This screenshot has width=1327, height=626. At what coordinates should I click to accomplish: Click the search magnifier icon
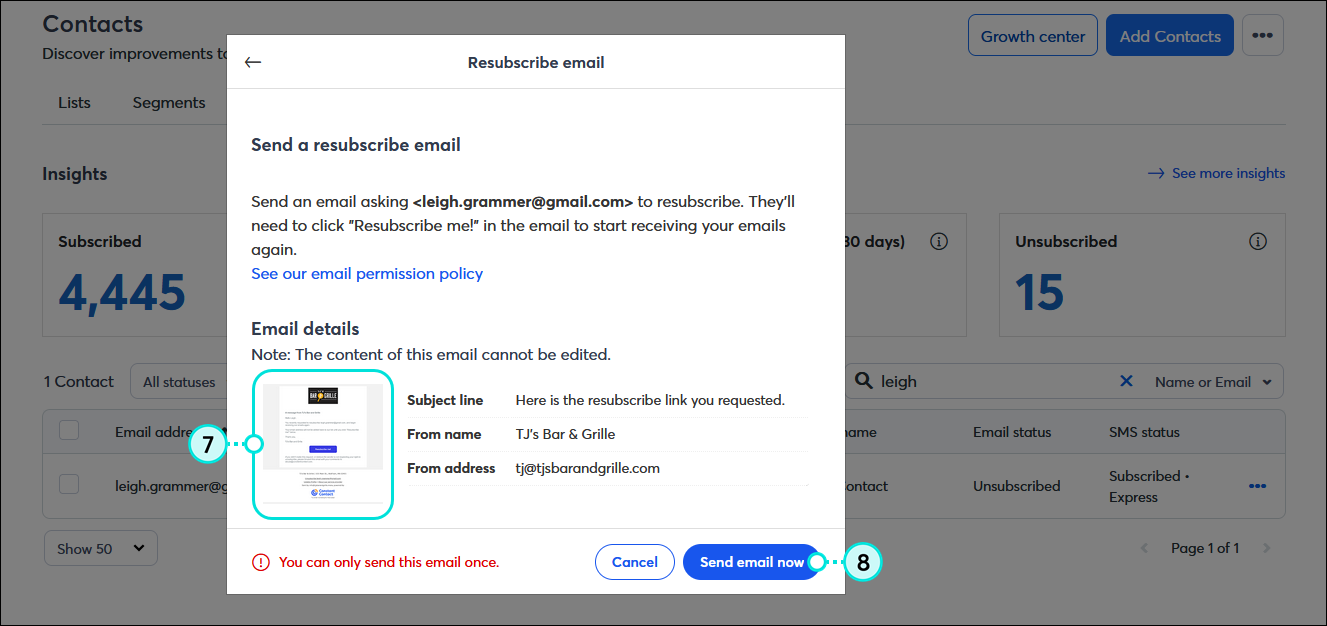coord(863,381)
